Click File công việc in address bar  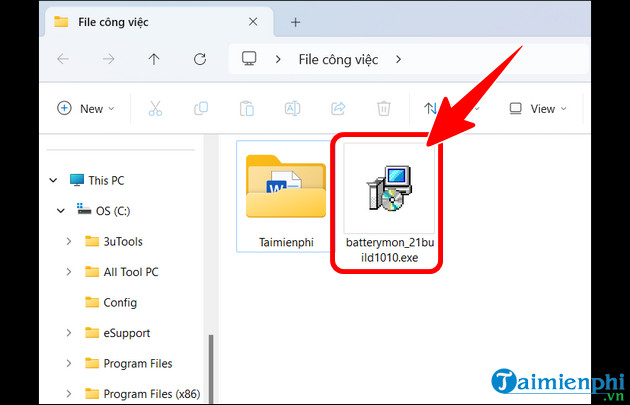338,59
